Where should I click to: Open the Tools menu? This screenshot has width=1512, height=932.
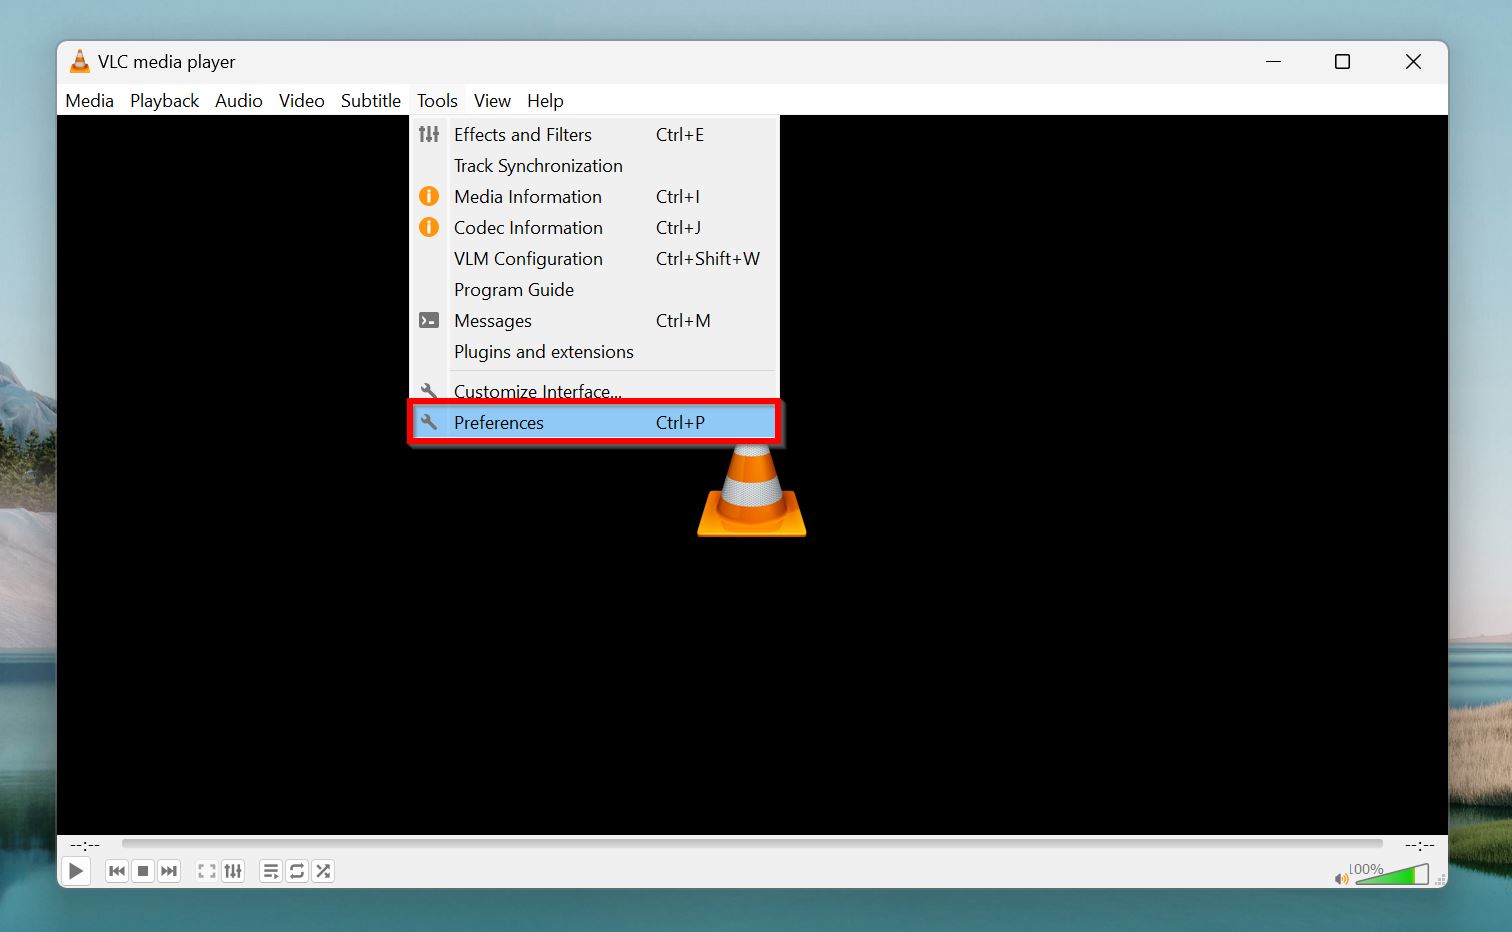click(x=437, y=100)
